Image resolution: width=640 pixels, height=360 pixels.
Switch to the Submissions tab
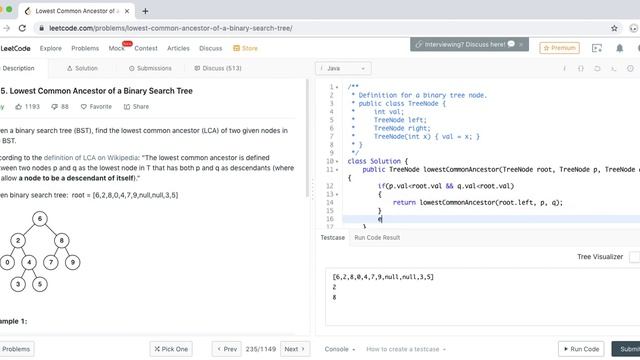pos(150,68)
